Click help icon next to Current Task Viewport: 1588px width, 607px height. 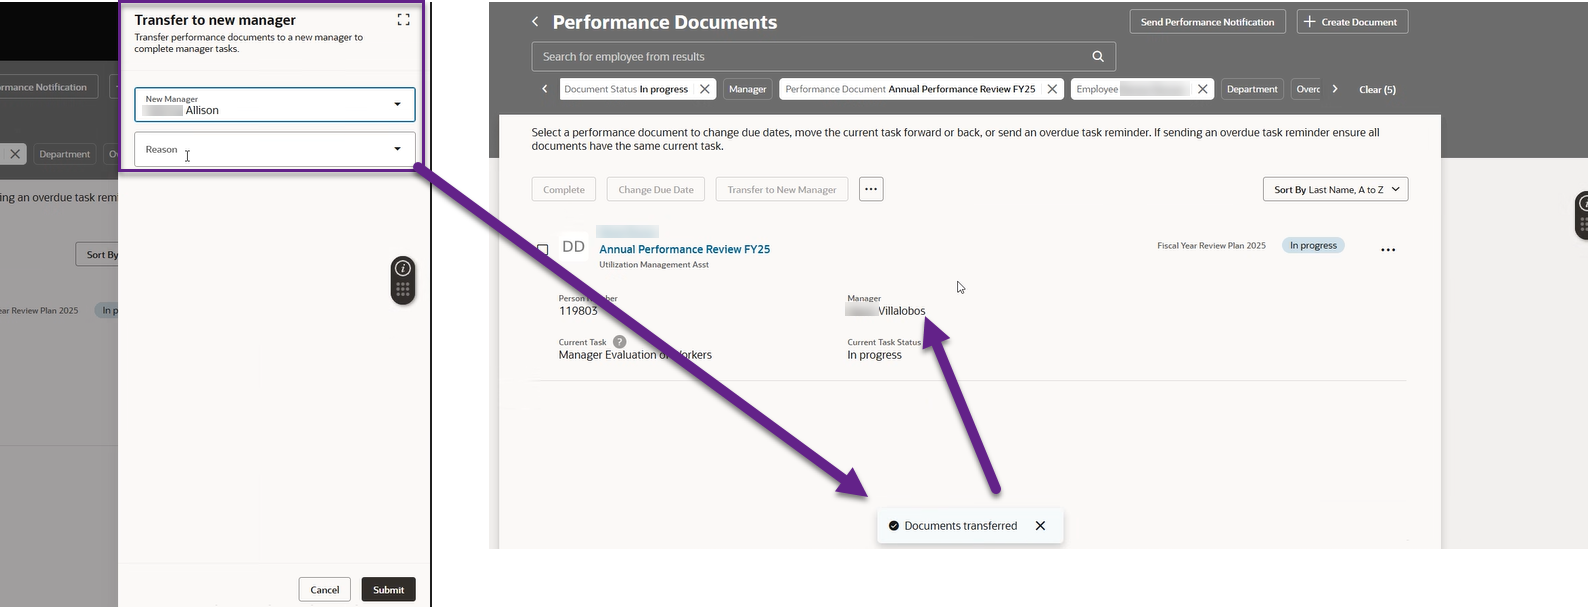pyautogui.click(x=619, y=342)
